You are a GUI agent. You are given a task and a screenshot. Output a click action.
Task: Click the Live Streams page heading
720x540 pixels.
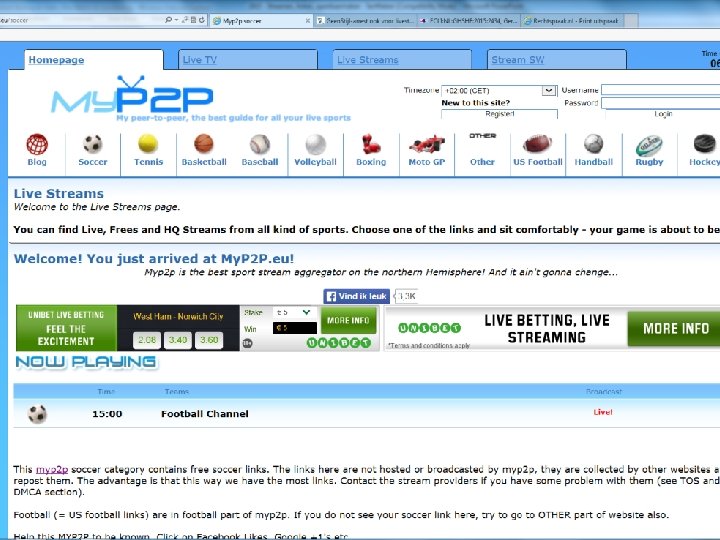59,193
